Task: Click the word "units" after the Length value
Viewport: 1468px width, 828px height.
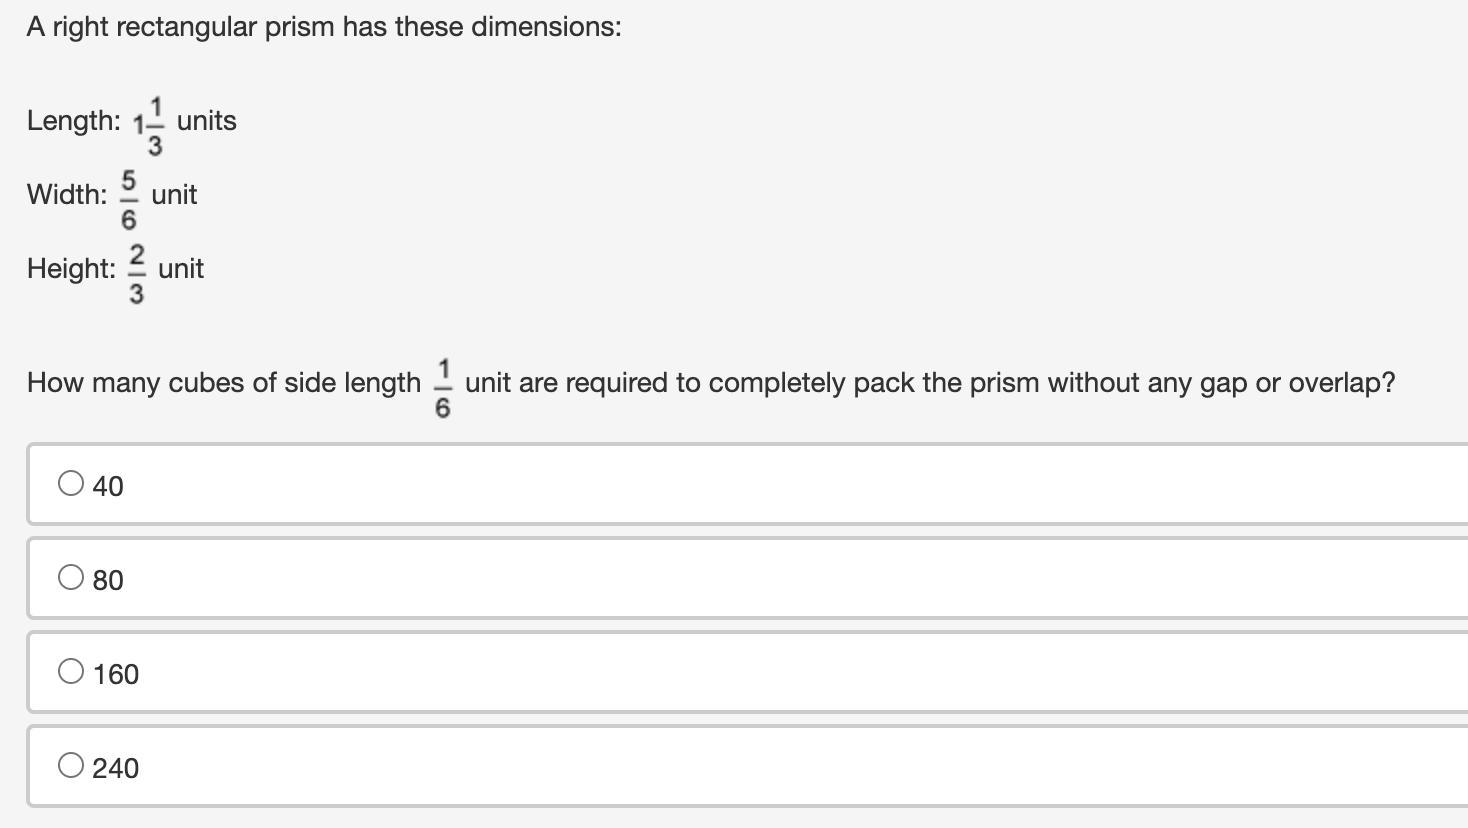Action: point(207,121)
